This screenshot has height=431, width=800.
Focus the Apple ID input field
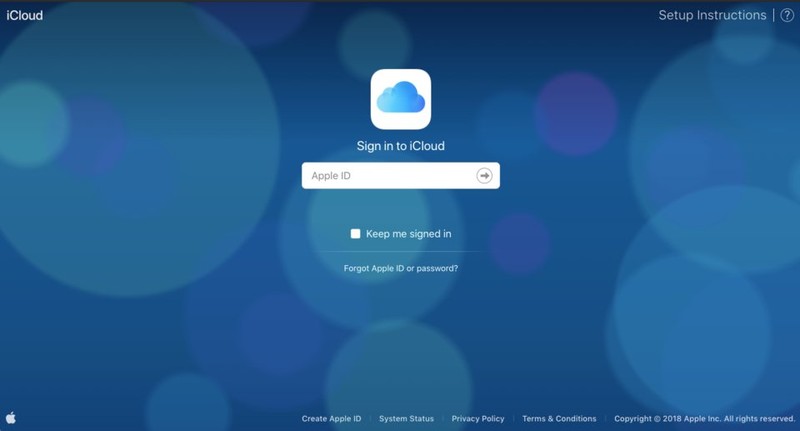401,175
